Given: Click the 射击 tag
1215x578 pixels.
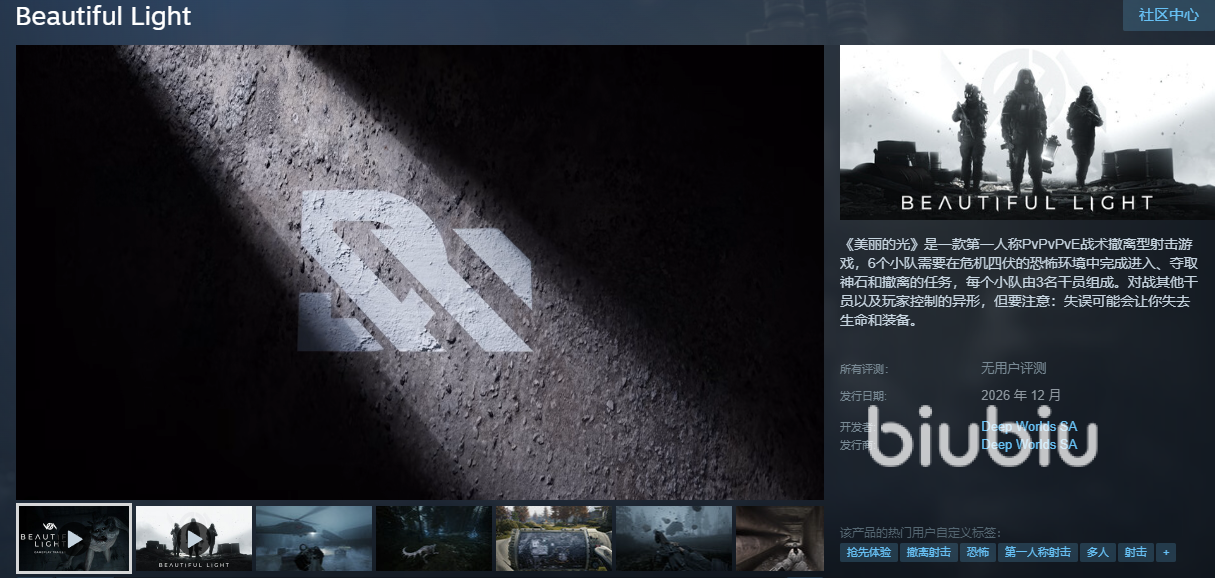Looking at the screenshot, I should click(1135, 552).
